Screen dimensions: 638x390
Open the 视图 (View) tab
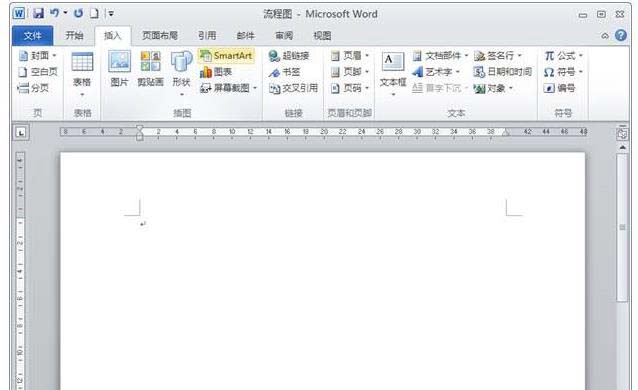tap(322, 36)
